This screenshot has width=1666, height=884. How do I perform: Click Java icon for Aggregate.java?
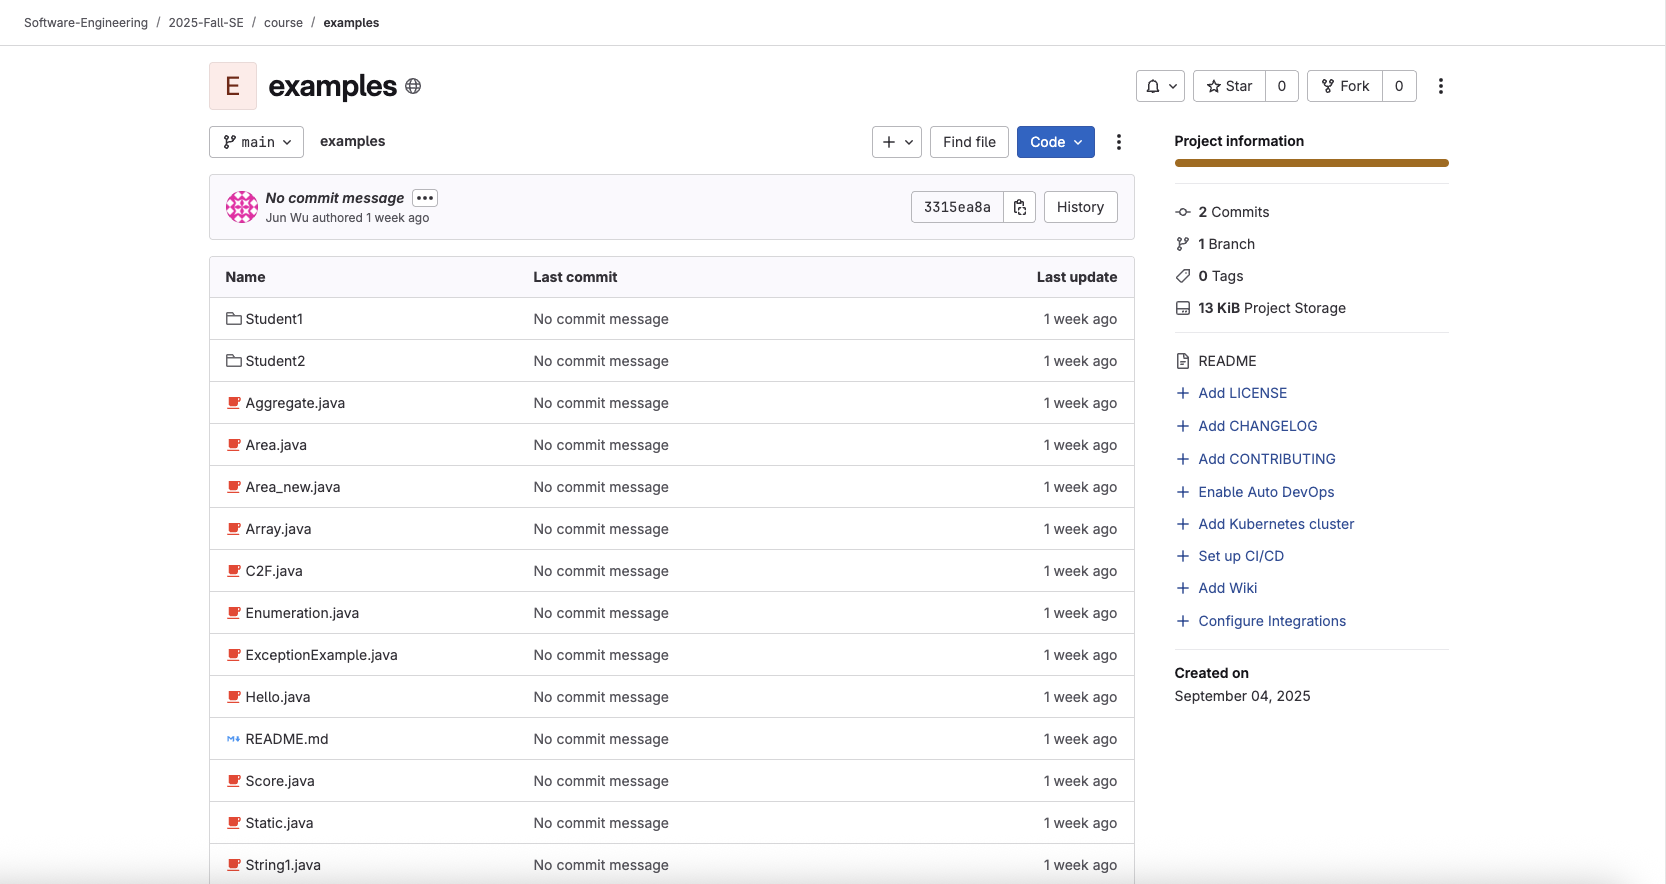tap(234, 403)
